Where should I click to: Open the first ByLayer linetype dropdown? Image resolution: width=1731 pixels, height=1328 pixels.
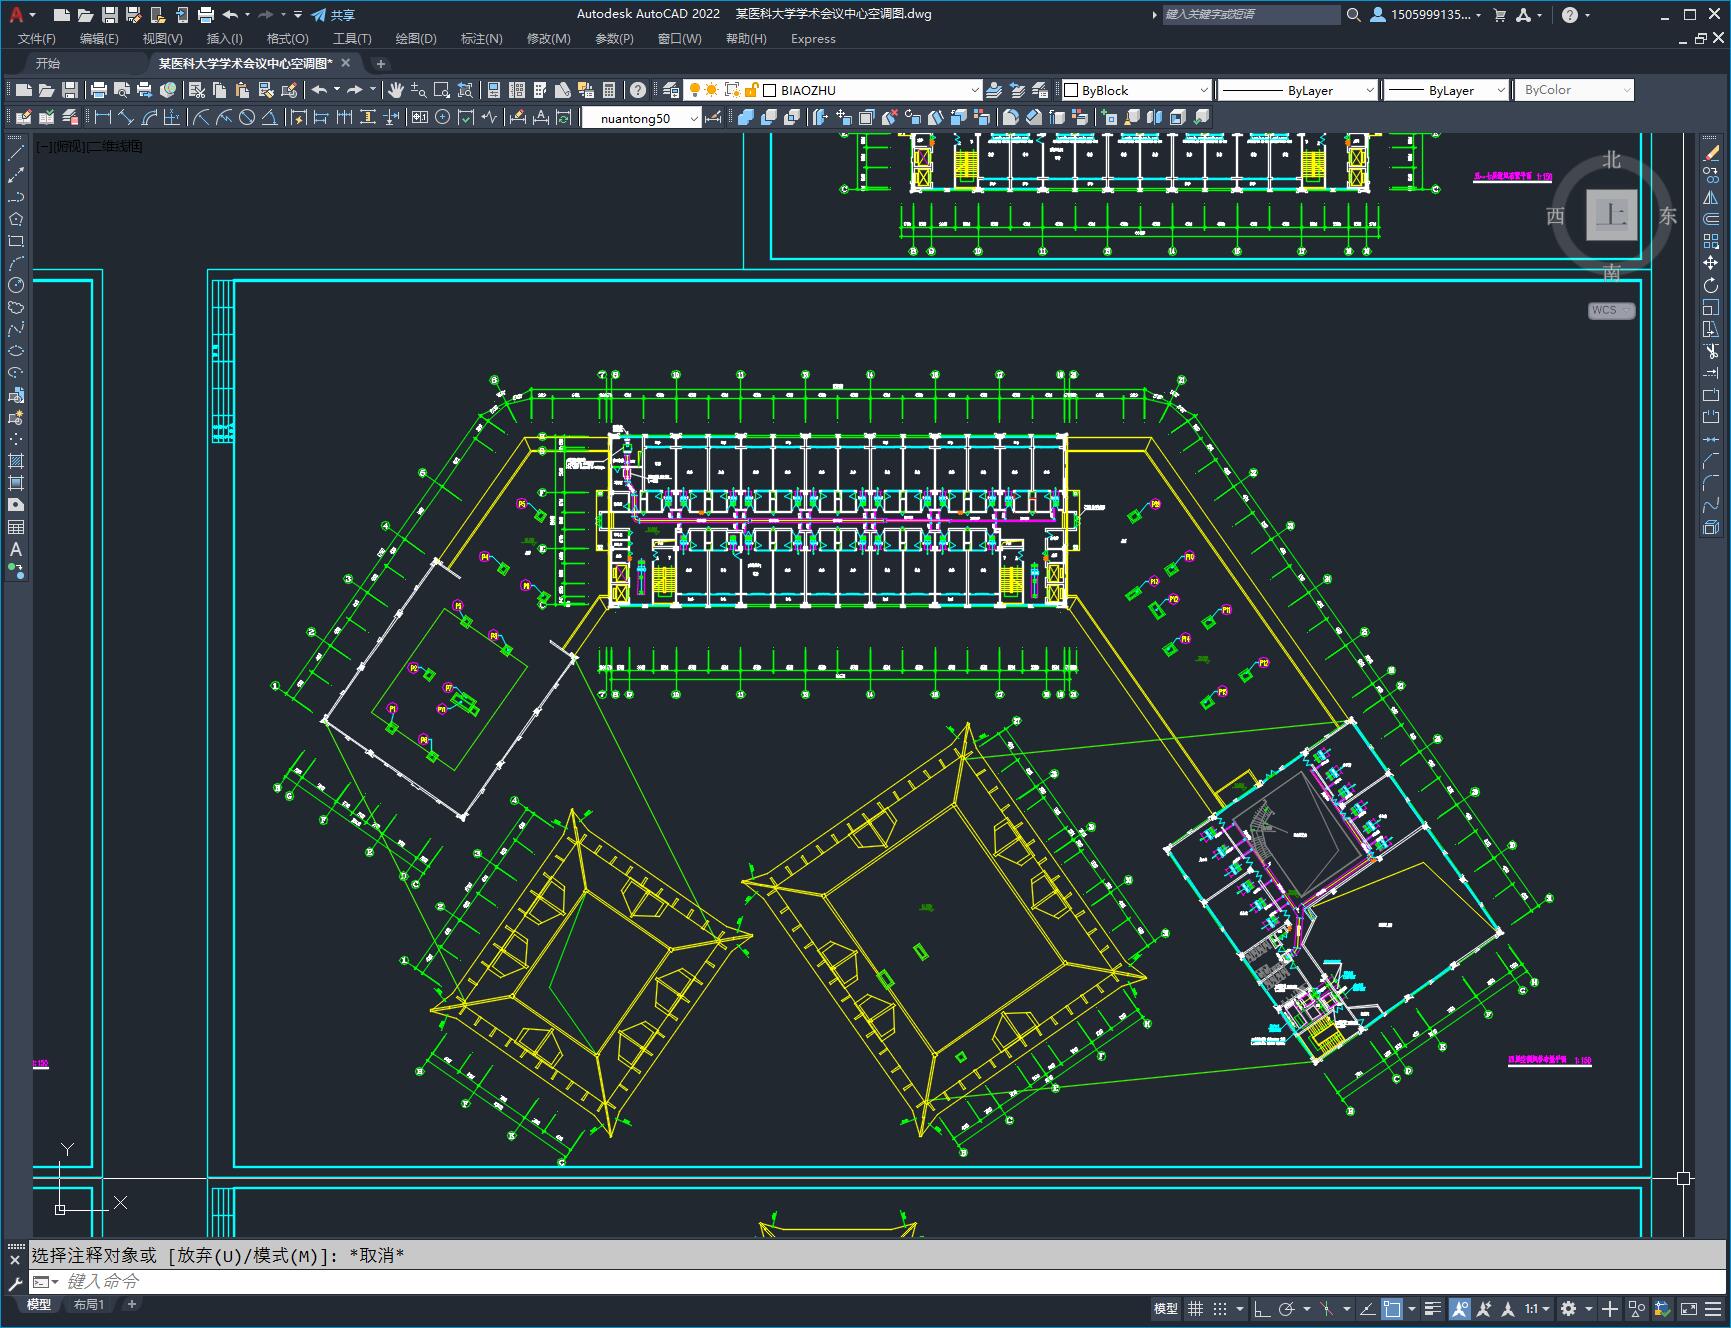[x=1298, y=90]
